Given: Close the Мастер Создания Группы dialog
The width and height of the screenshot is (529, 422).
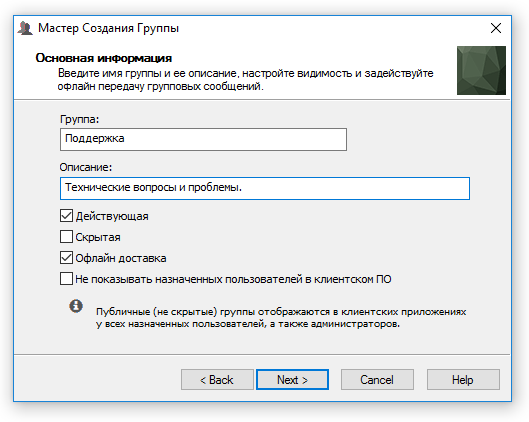Looking at the screenshot, I should (x=496, y=28).
